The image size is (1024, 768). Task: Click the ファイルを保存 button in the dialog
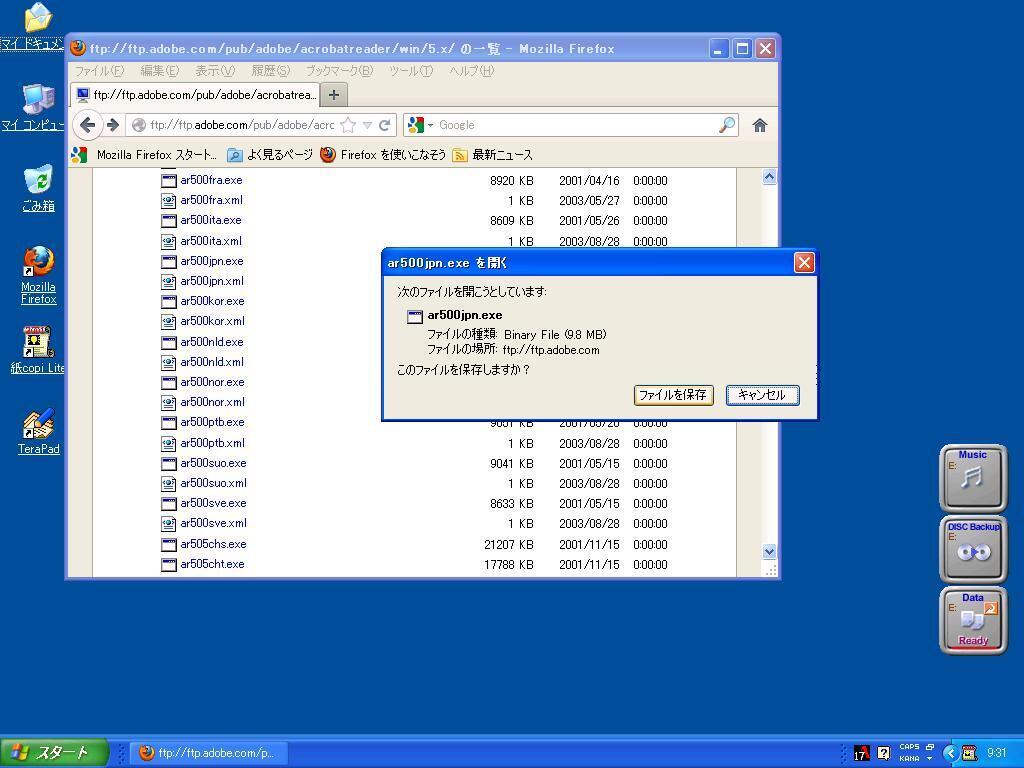pyautogui.click(x=673, y=394)
